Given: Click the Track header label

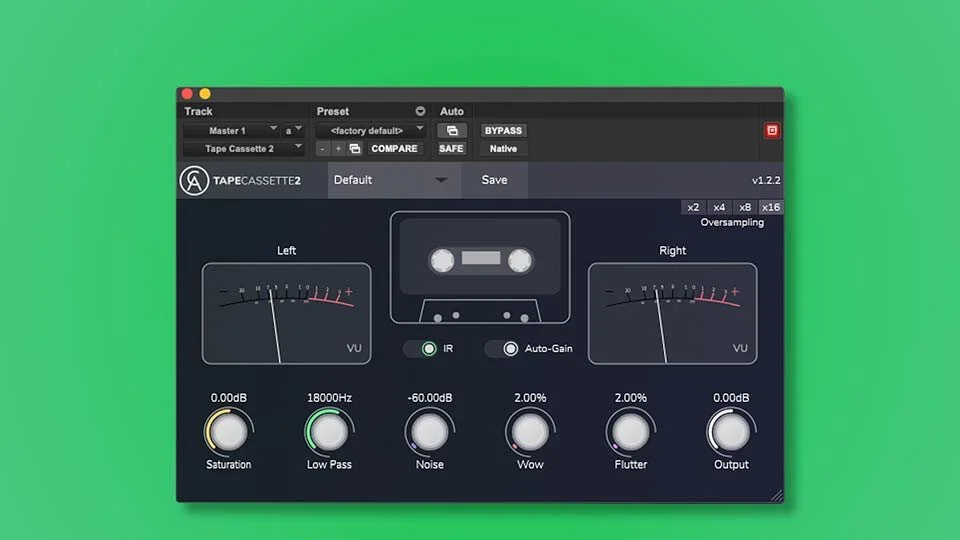Looking at the screenshot, I should [x=198, y=111].
